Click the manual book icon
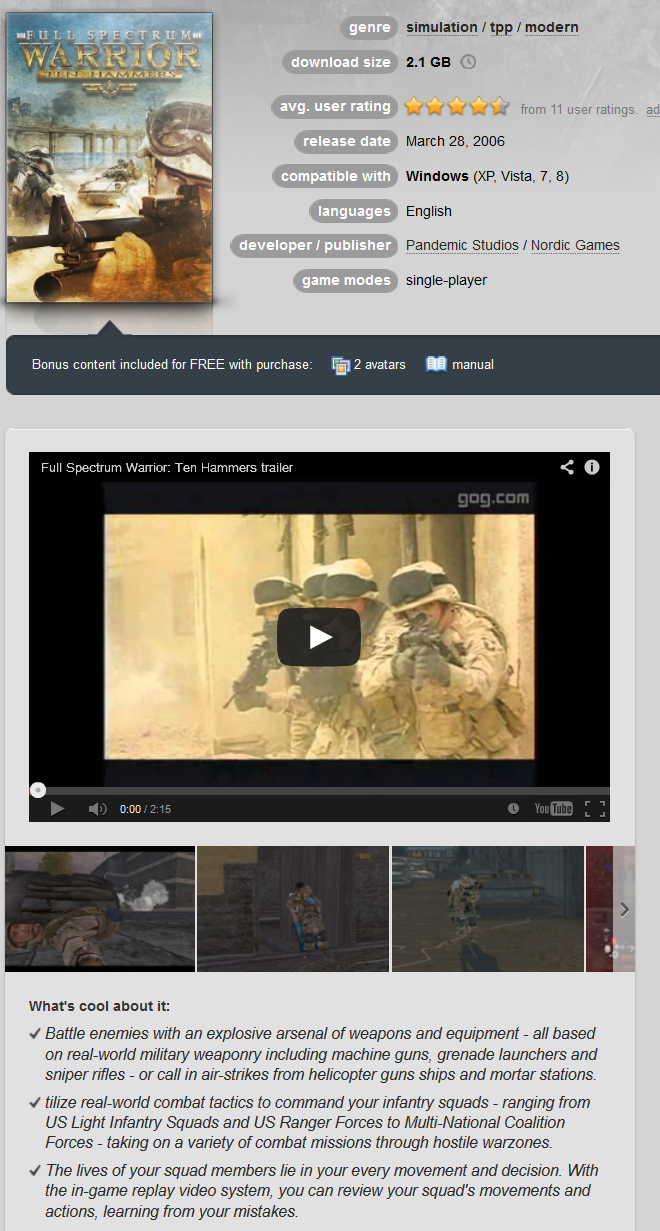Image resolution: width=660 pixels, height=1231 pixels. click(x=436, y=364)
